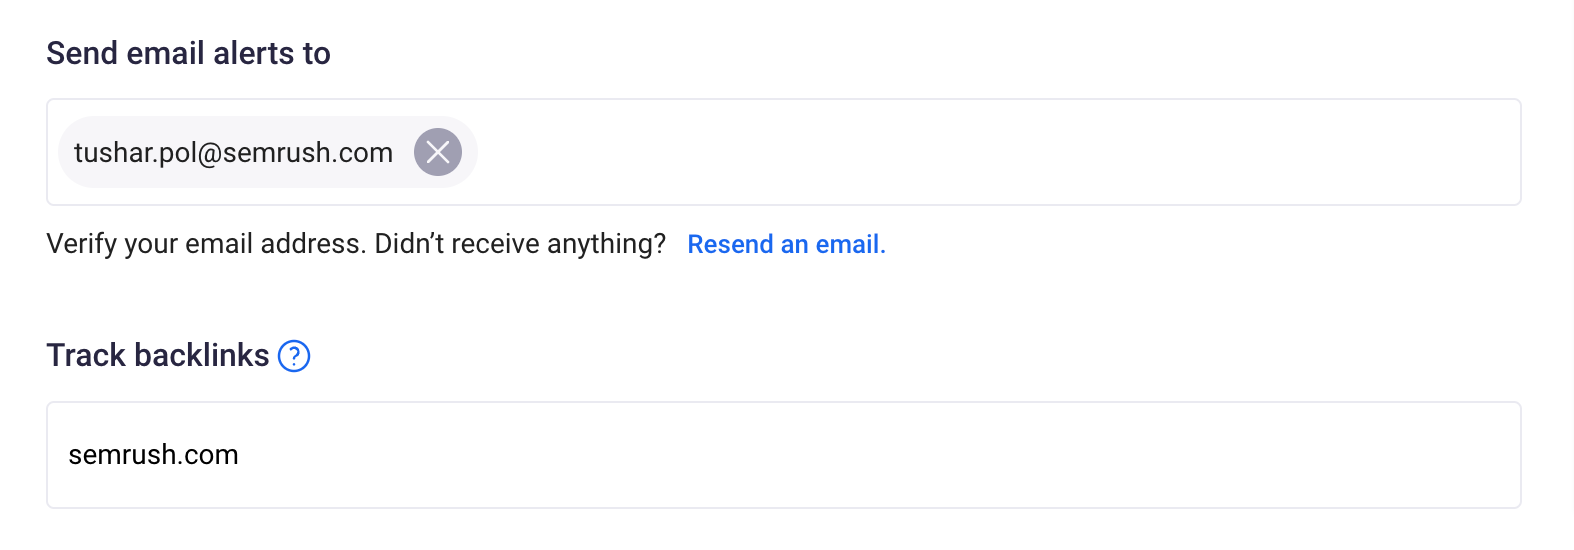Click the Send email alerts to heading
Viewport: 1574px width, 550px height.
[x=188, y=53]
